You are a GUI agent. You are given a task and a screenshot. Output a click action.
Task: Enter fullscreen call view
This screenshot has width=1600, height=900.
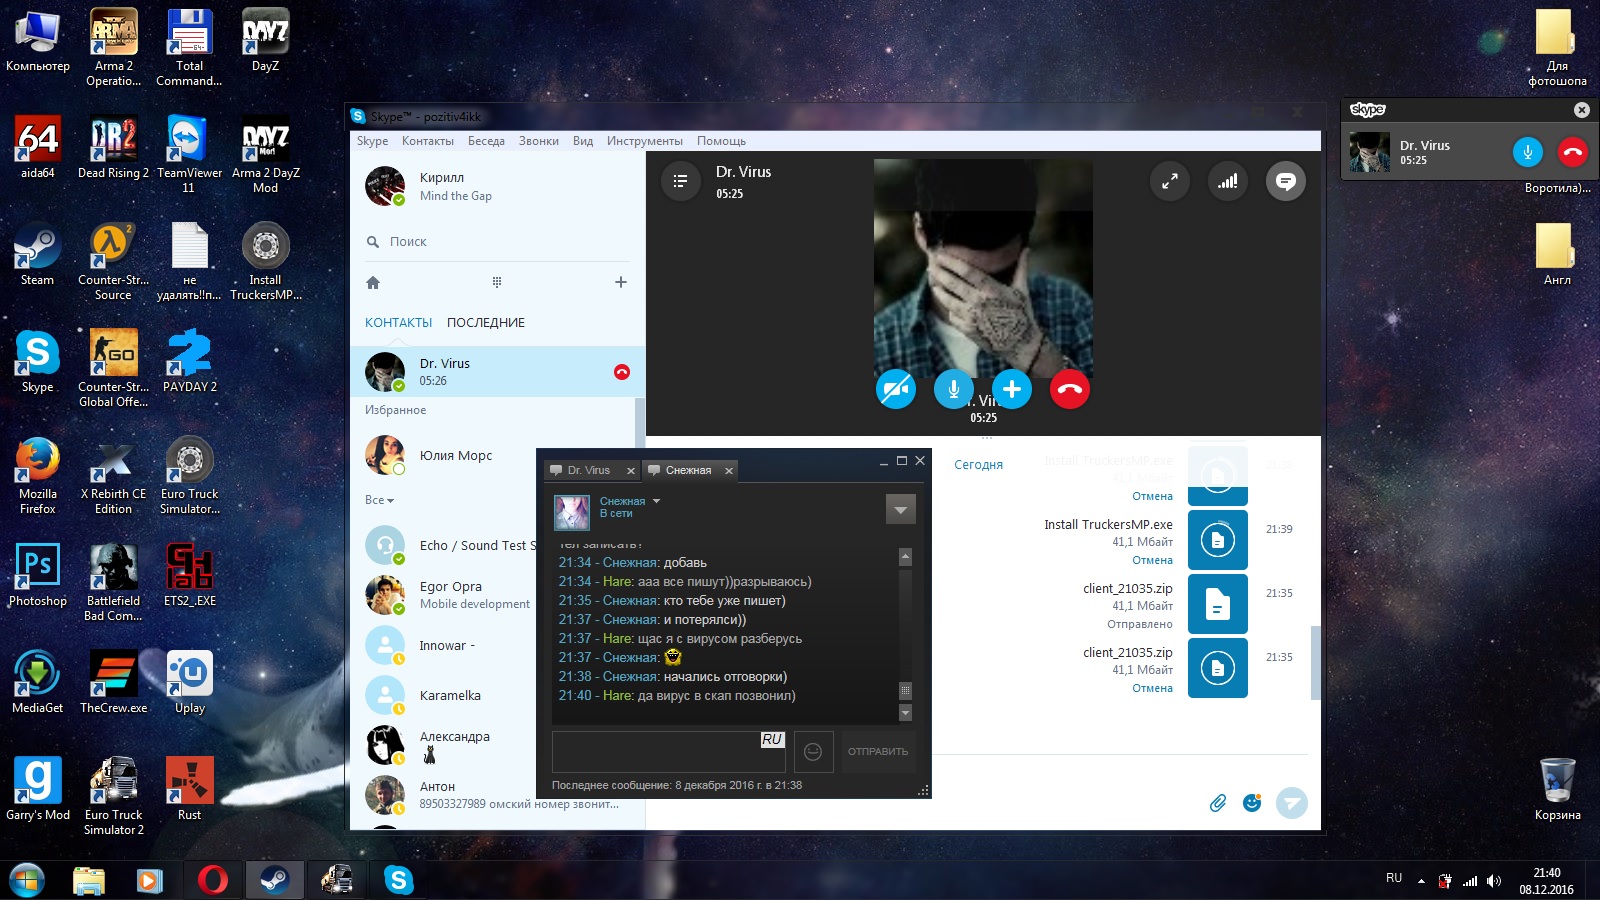tap(1169, 181)
